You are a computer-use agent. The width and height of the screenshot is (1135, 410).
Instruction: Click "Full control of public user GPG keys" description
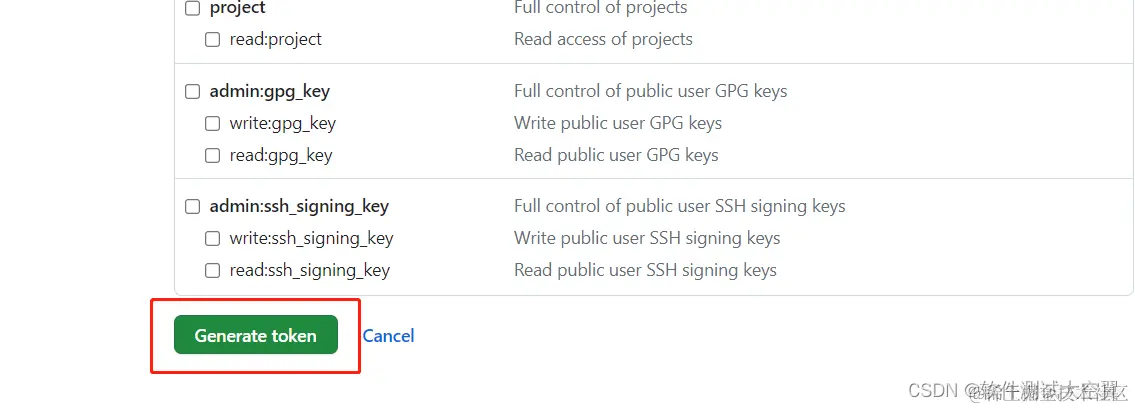[x=650, y=92]
